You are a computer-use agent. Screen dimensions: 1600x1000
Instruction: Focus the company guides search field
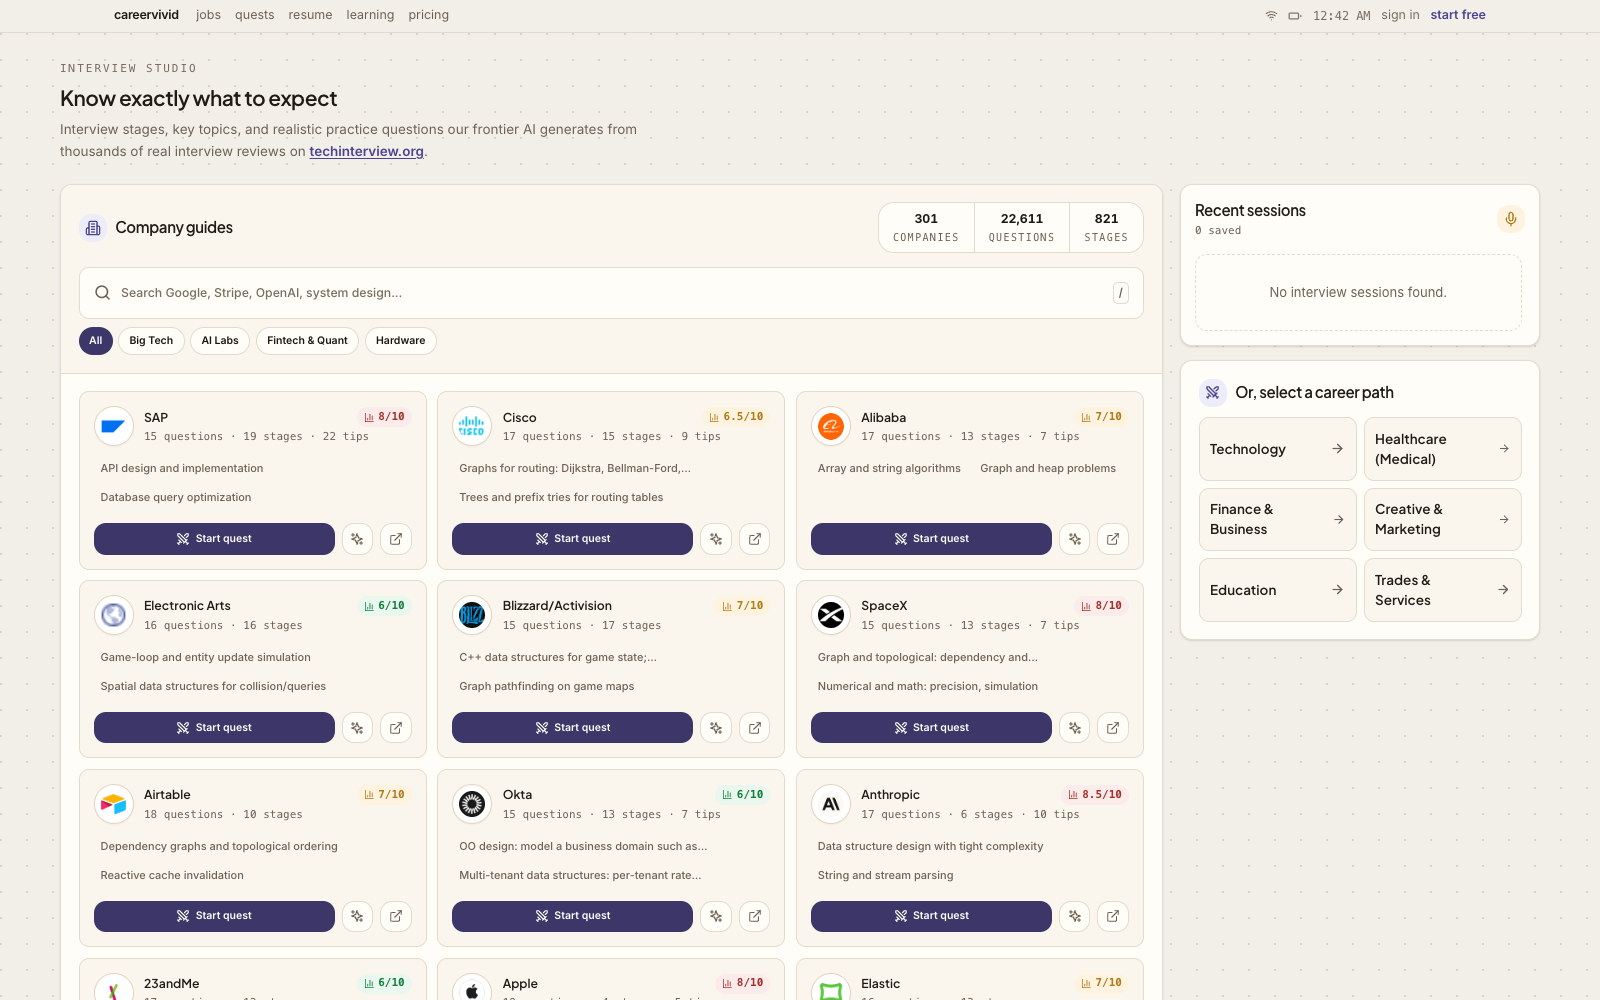tap(611, 293)
